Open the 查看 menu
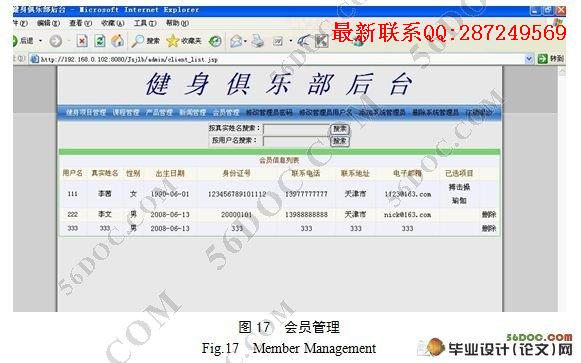Screen dimensions: 581x363 tap(80, 23)
